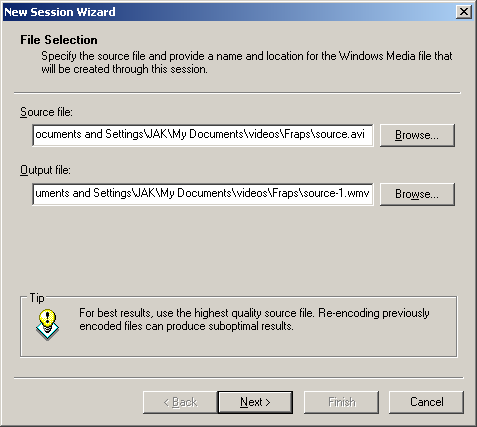The height and width of the screenshot is (427, 477).
Task: Go to the Next wizard page
Action: pyautogui.click(x=255, y=402)
